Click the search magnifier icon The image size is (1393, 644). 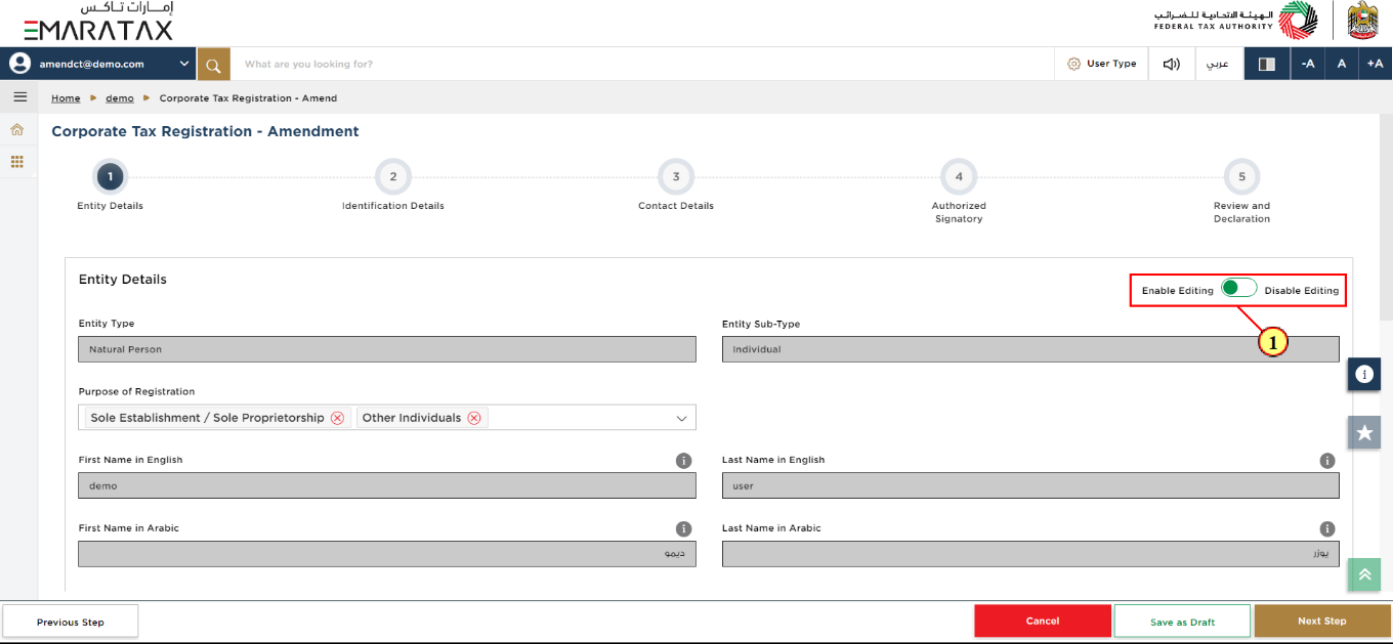[x=213, y=65]
